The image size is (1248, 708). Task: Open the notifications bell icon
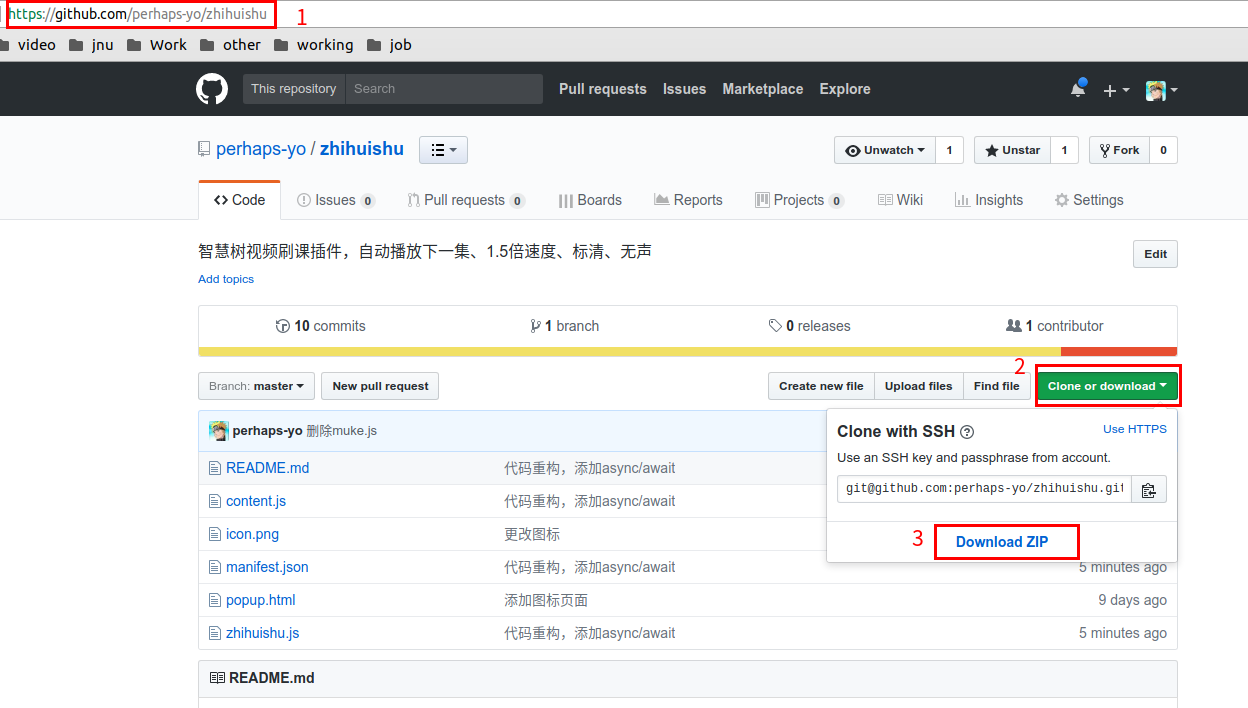pyautogui.click(x=1078, y=89)
